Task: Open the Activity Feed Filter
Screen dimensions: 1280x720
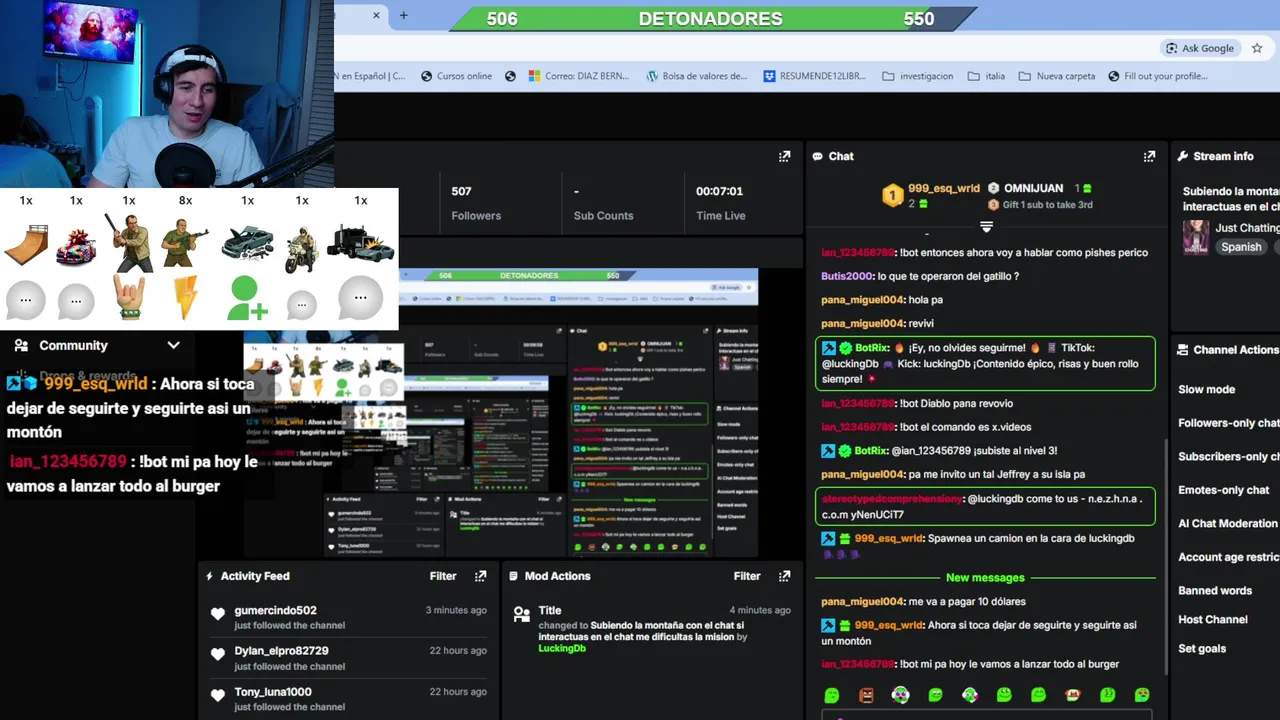Action: [443, 576]
